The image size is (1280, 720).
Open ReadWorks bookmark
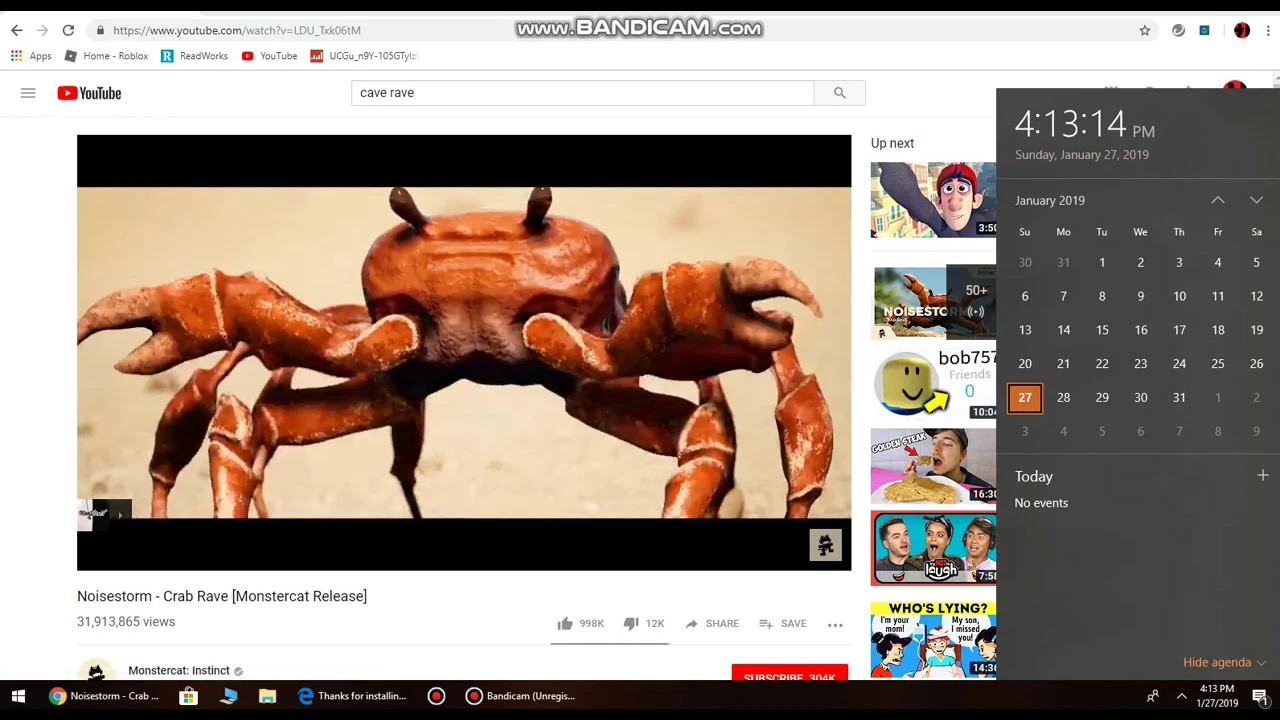pos(195,56)
